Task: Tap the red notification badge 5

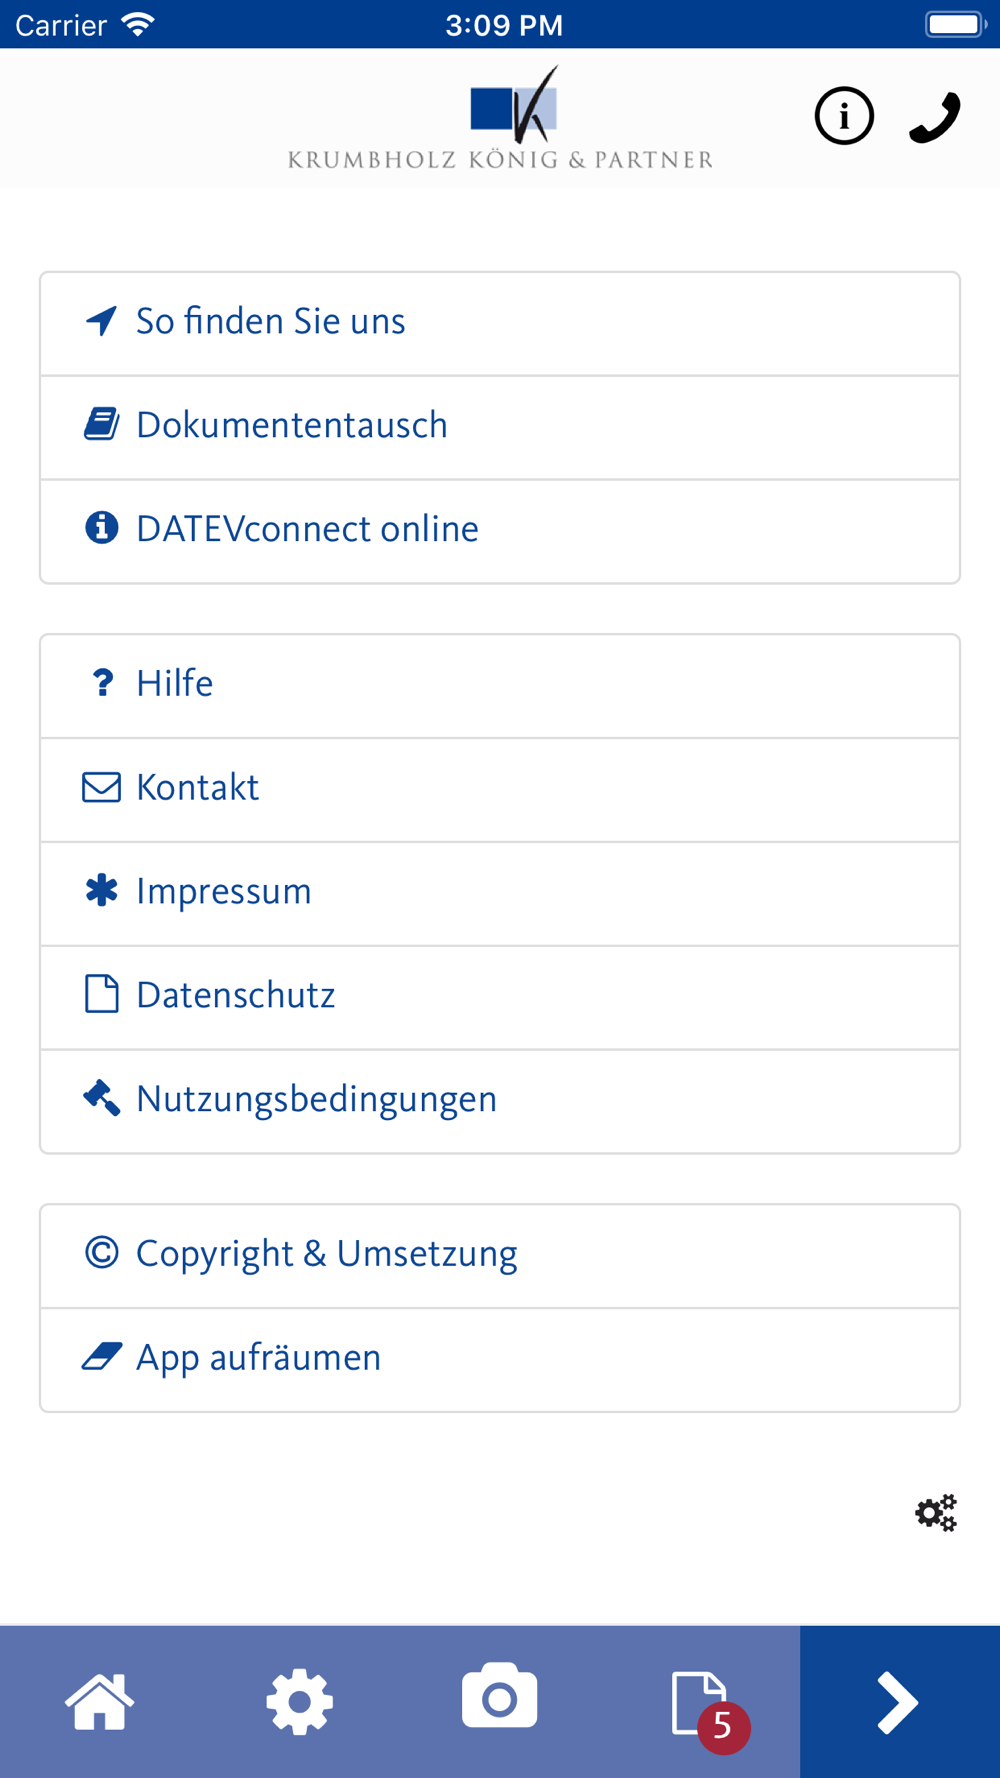Action: pyautogui.click(x=724, y=1727)
